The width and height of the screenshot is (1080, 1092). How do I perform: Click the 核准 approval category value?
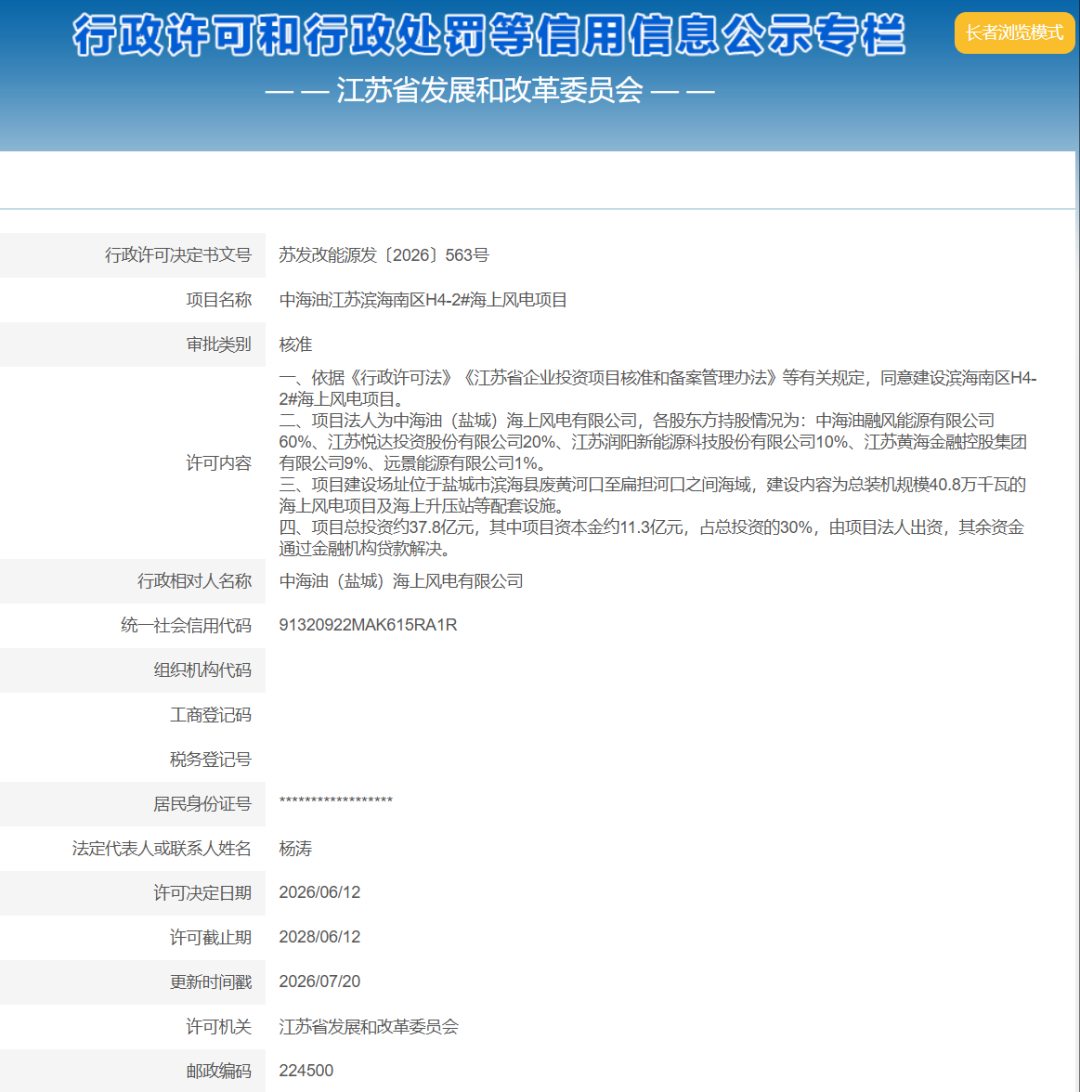pyautogui.click(x=295, y=345)
